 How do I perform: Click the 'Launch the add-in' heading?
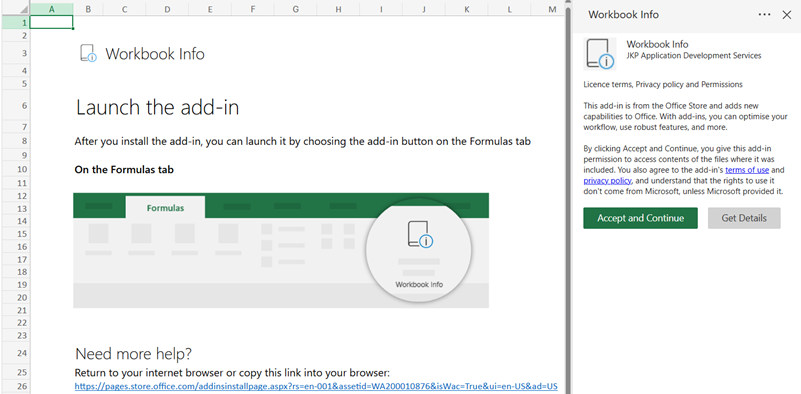[157, 107]
